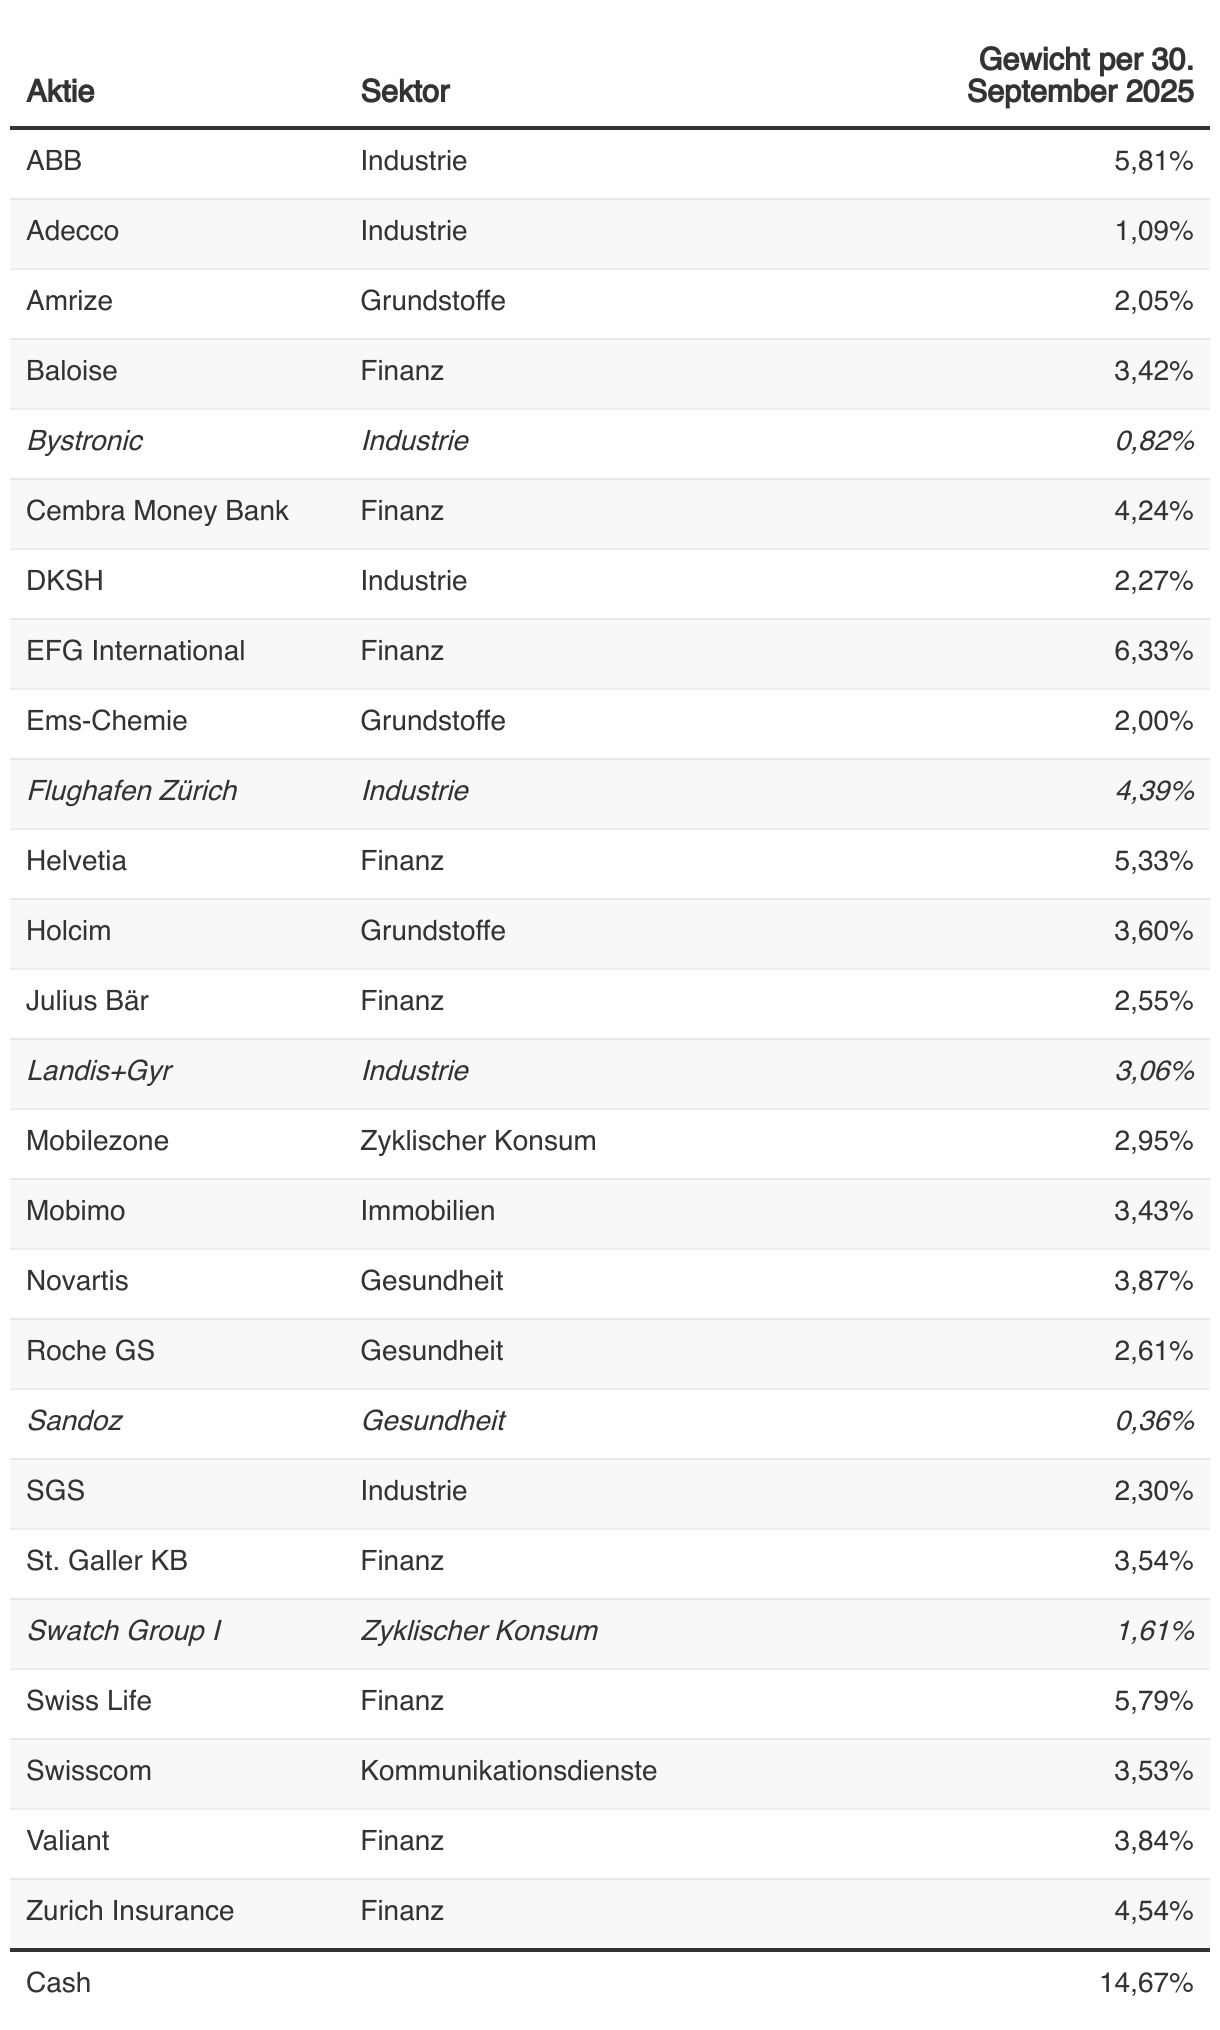Click the Sektor column header
1220x2030 pixels.
click(x=405, y=91)
